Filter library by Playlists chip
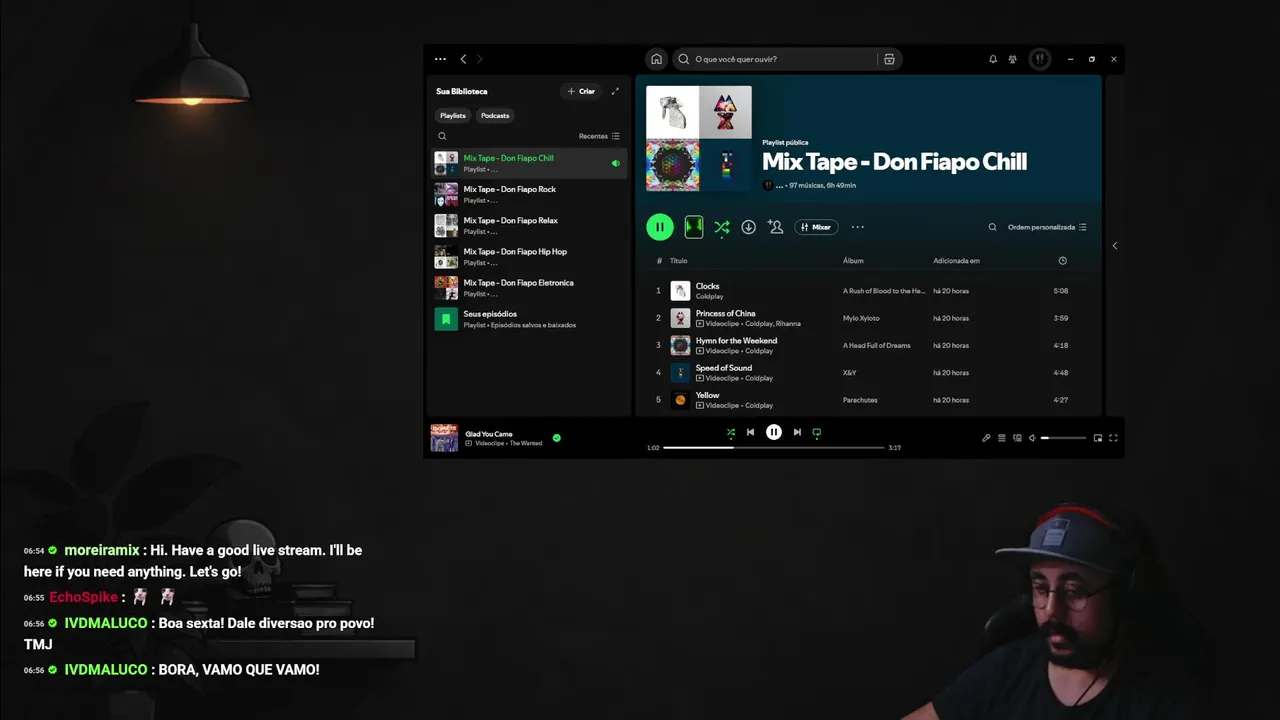The image size is (1280, 720). coord(453,115)
